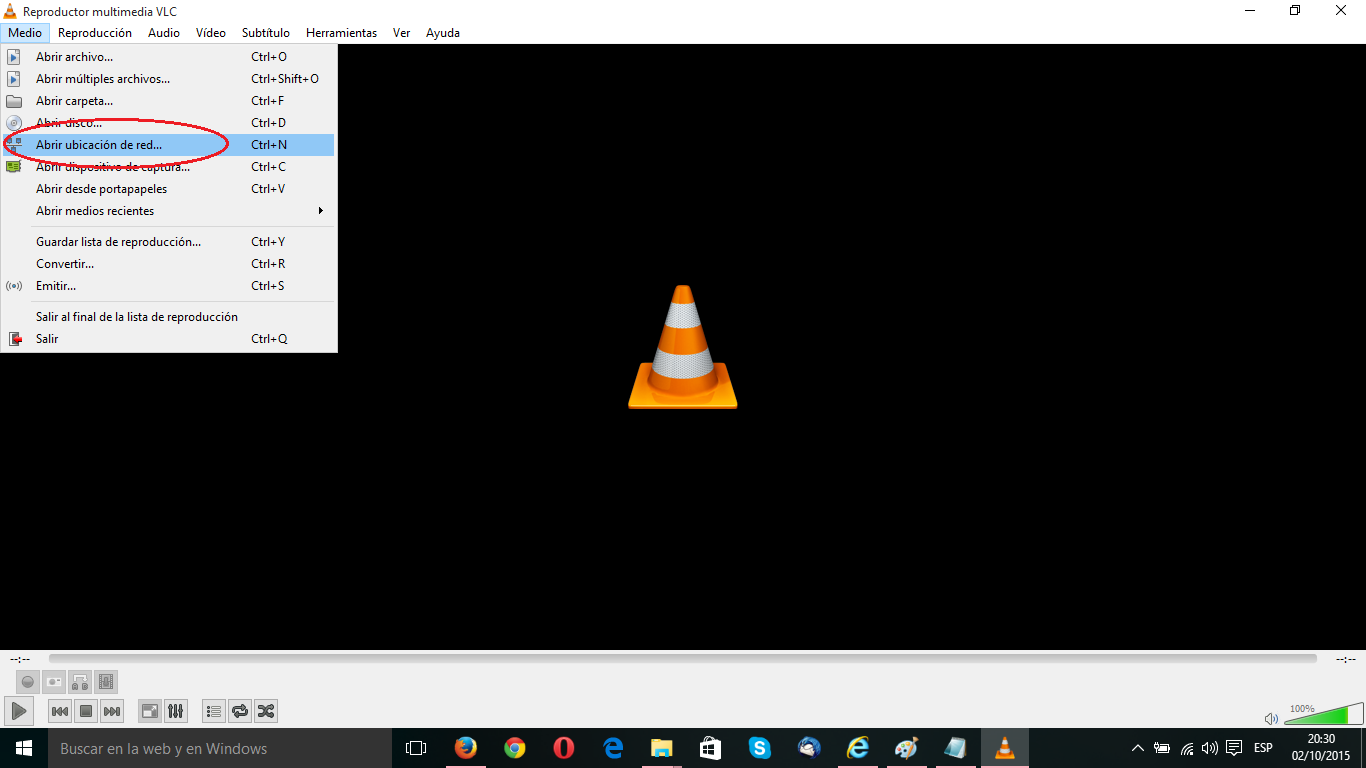Toggle random shuffle playback
Image resolution: width=1366 pixels, height=768 pixels.
click(266, 711)
